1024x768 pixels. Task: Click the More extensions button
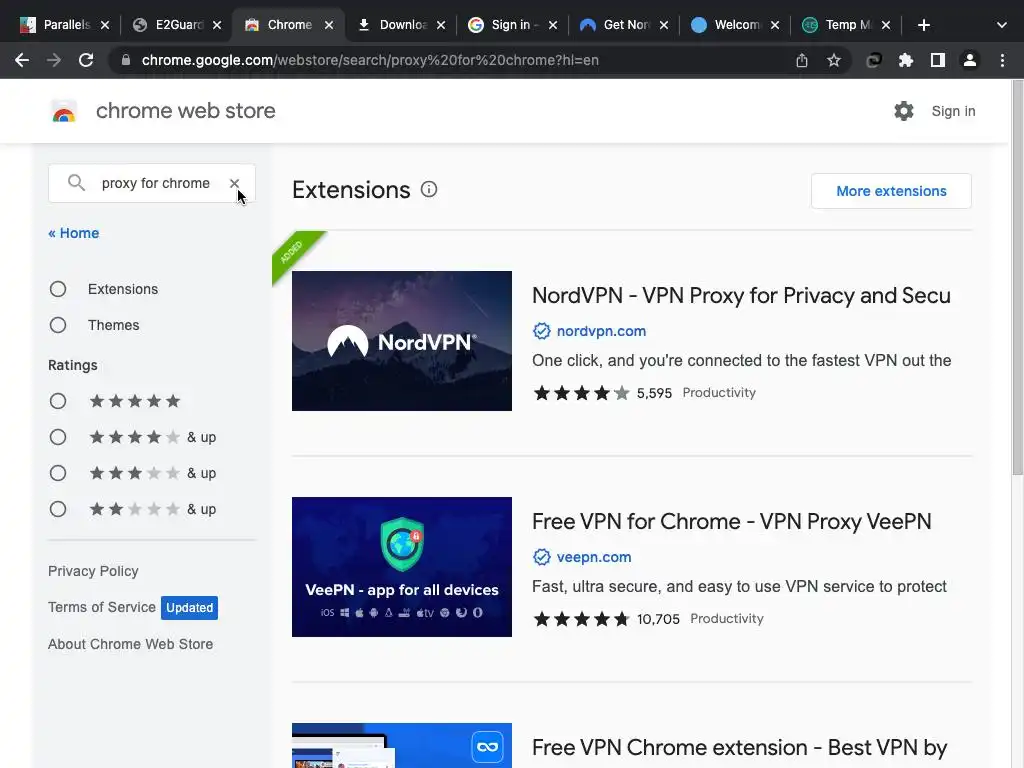(x=891, y=191)
